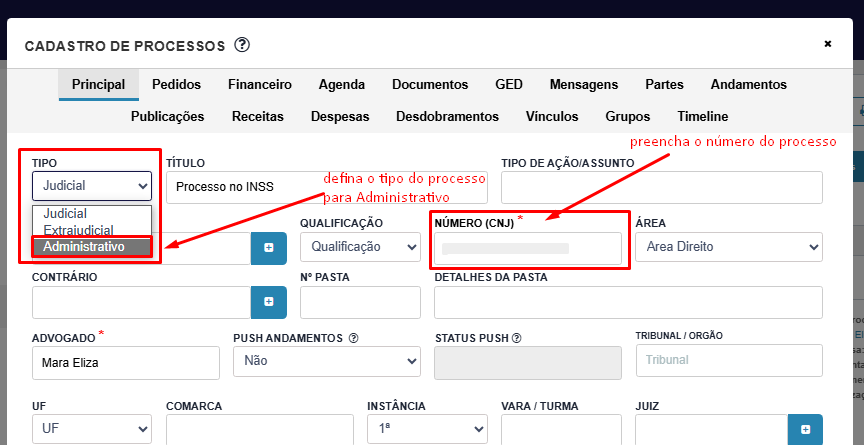This screenshot has height=445, width=864.
Task: Open the Grupos tab
Action: (628, 117)
